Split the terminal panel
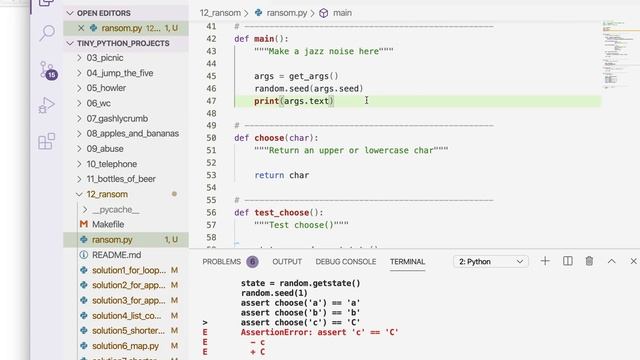The height and width of the screenshot is (360, 640). point(567,261)
